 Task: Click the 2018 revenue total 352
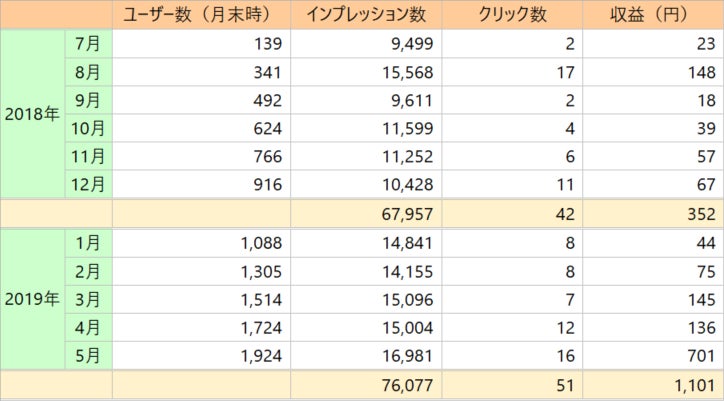[701, 213]
